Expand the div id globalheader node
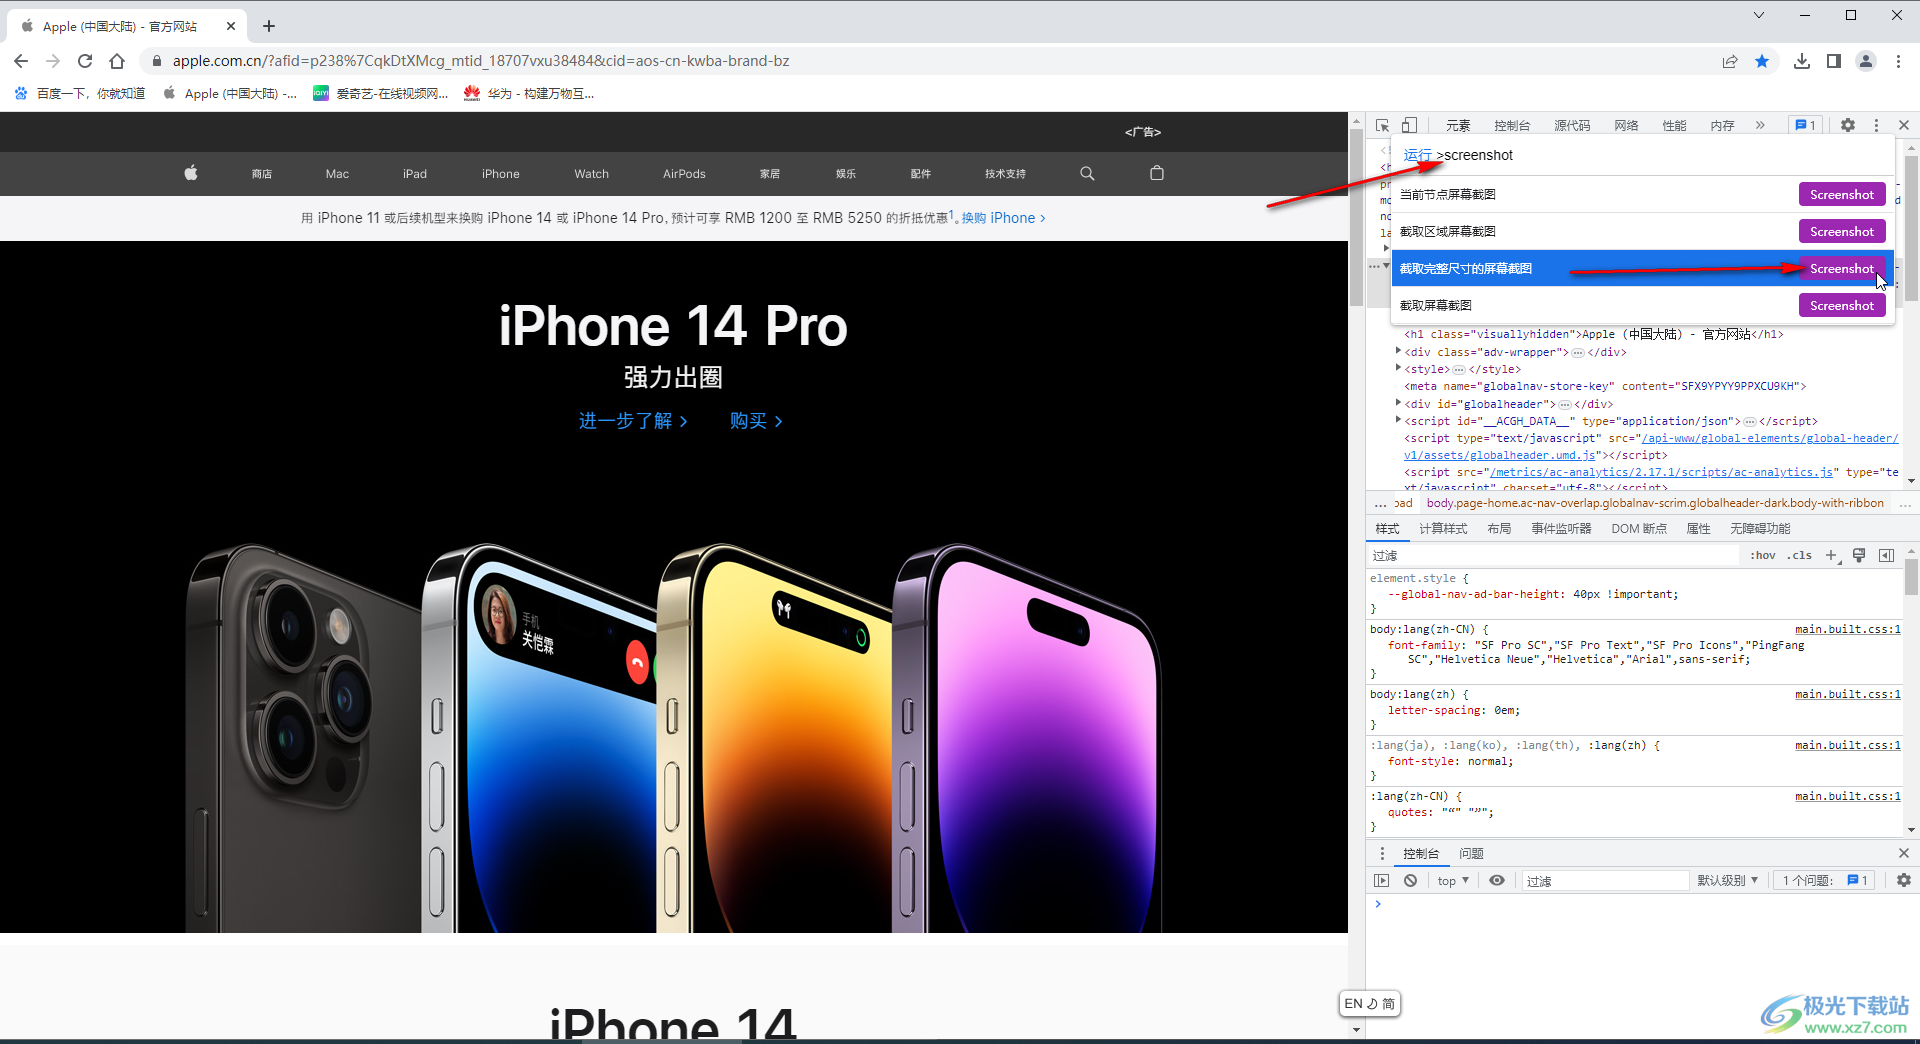 coord(1398,403)
